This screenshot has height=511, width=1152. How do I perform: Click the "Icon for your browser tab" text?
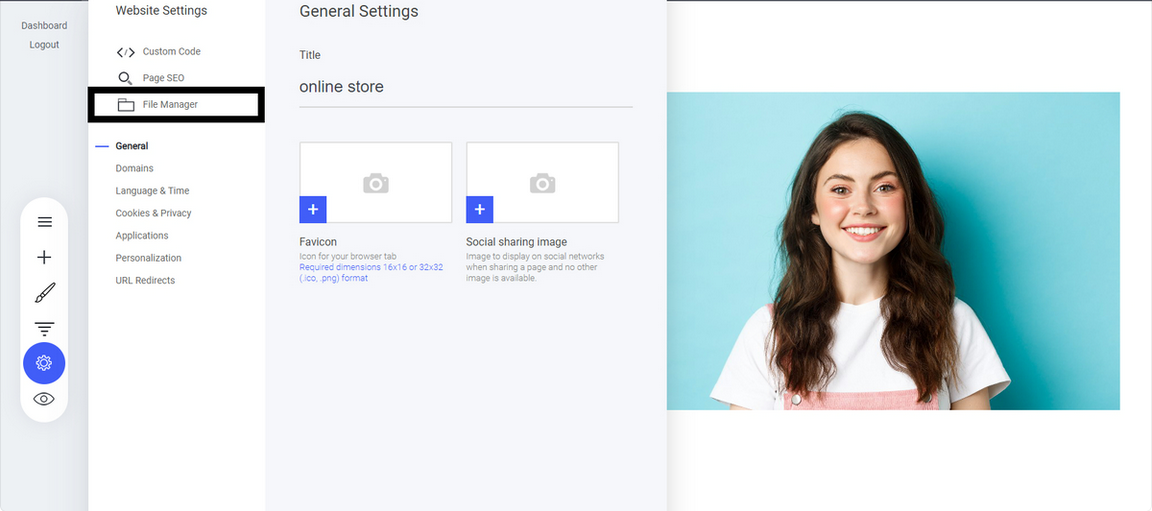[x=348, y=256]
